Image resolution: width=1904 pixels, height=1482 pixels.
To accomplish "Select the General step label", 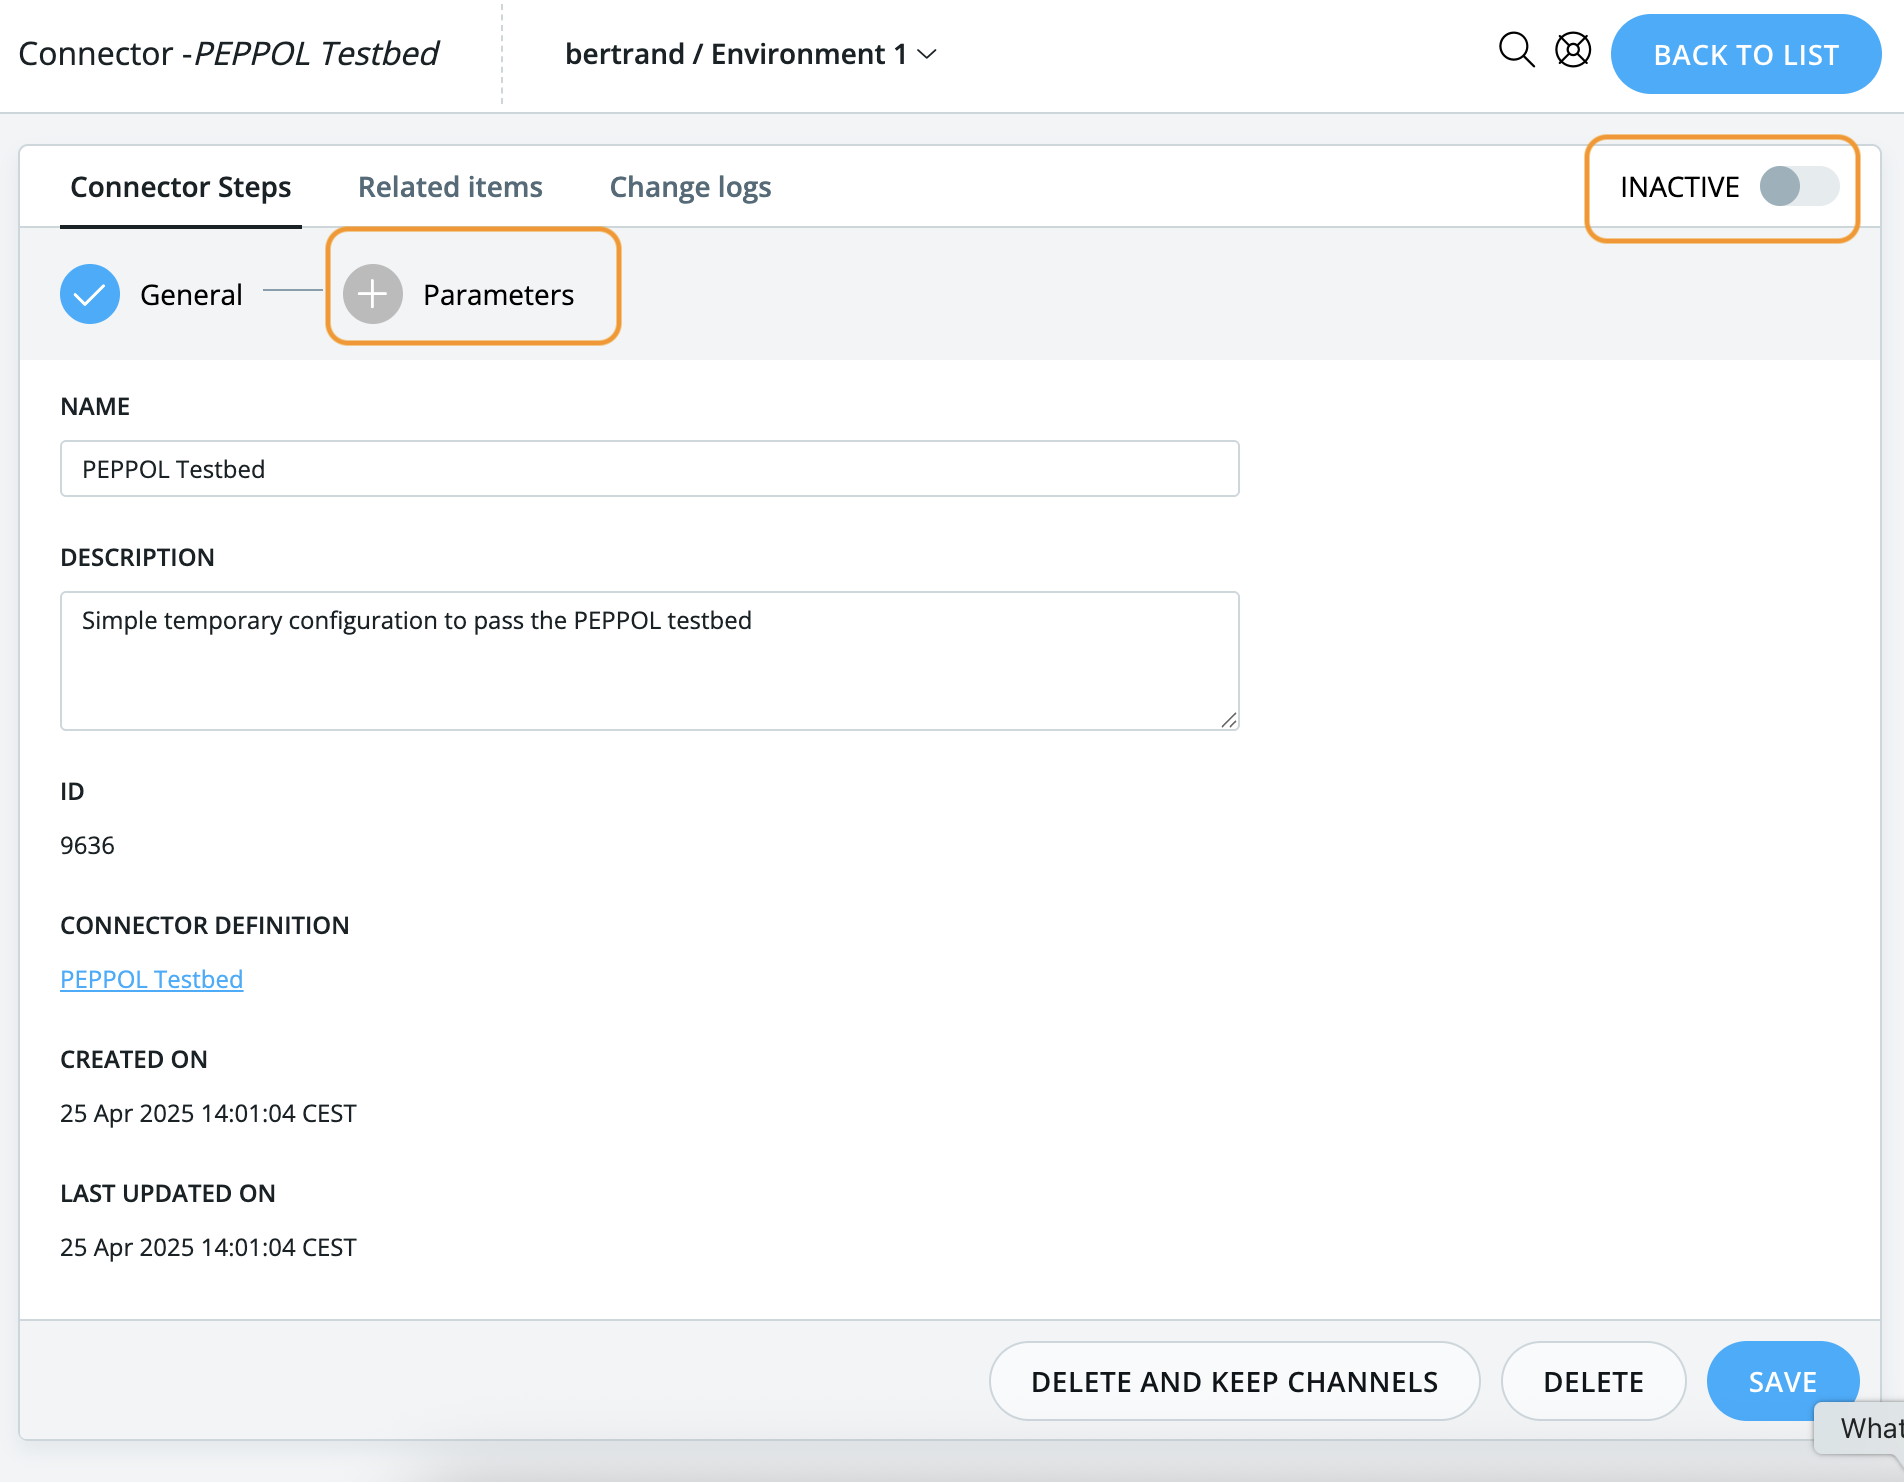I will tap(191, 295).
